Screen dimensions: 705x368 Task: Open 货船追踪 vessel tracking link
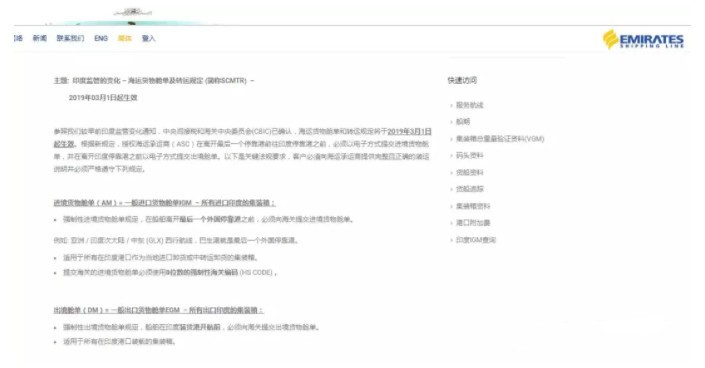pos(469,189)
